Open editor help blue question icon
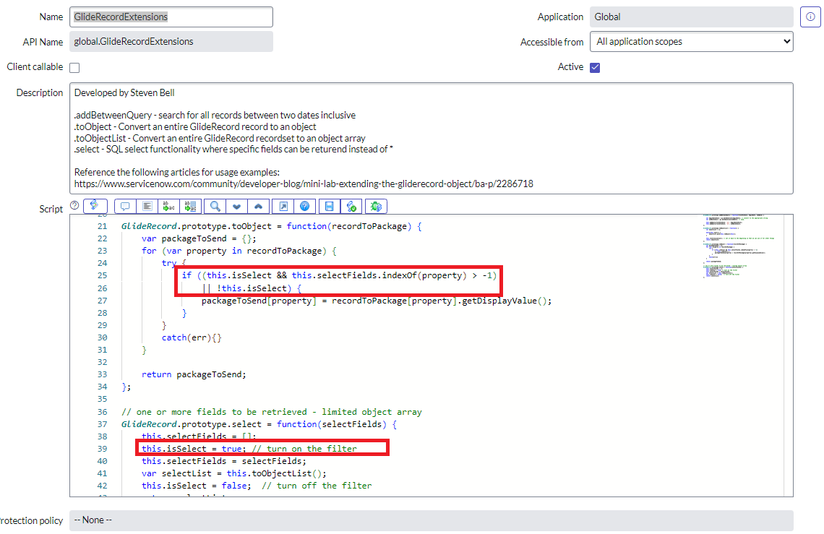824x534 pixels. tap(305, 207)
